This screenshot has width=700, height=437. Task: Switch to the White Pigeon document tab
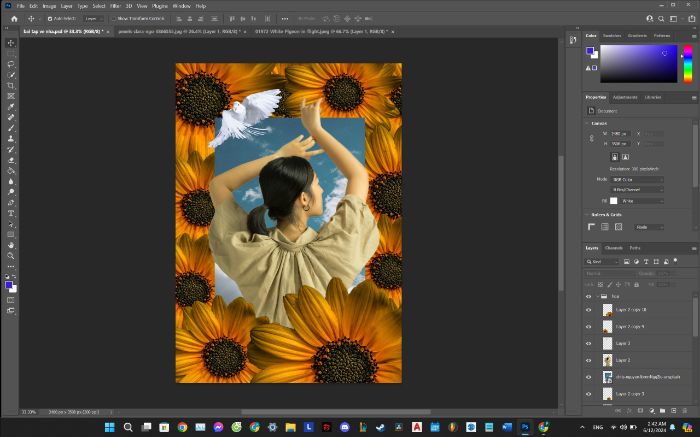click(x=321, y=32)
